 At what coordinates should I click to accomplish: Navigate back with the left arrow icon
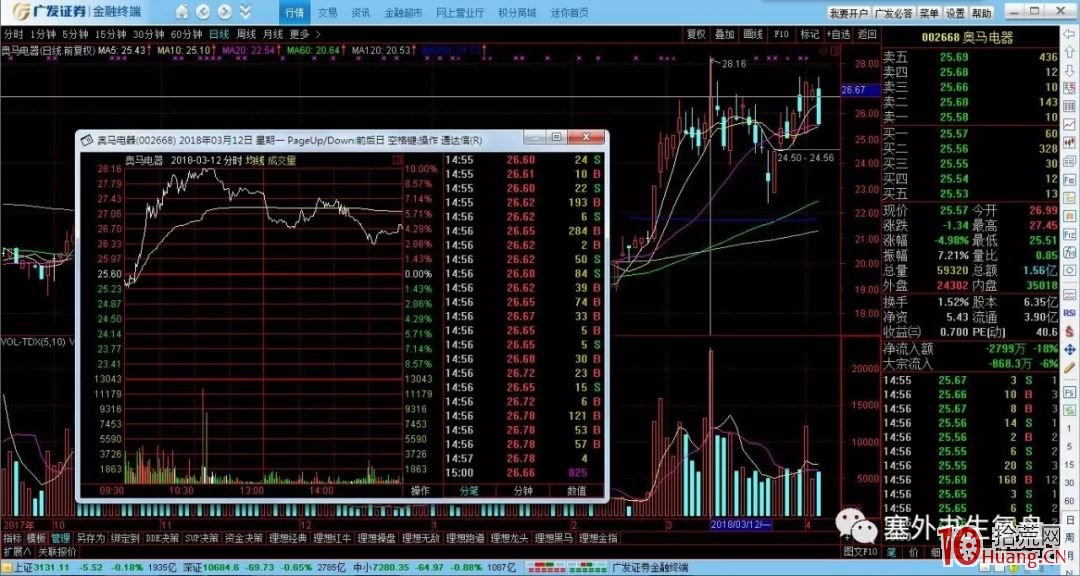(x=202, y=12)
